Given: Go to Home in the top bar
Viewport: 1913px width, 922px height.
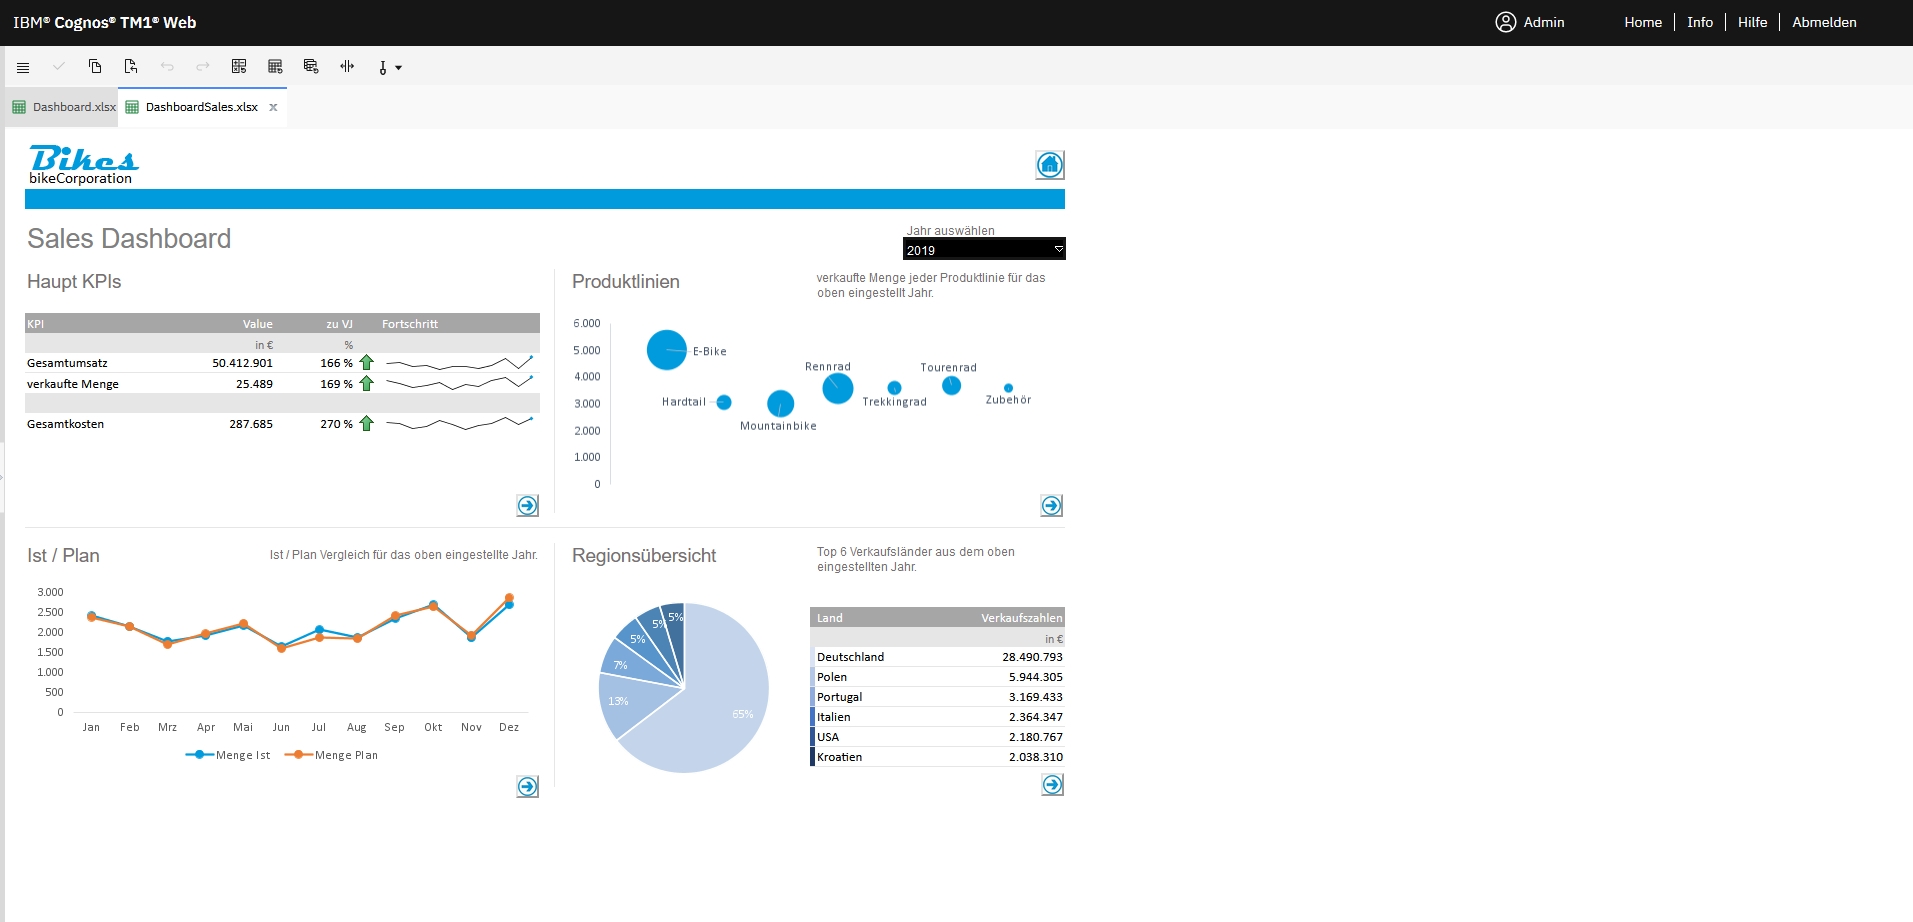Looking at the screenshot, I should (x=1643, y=22).
